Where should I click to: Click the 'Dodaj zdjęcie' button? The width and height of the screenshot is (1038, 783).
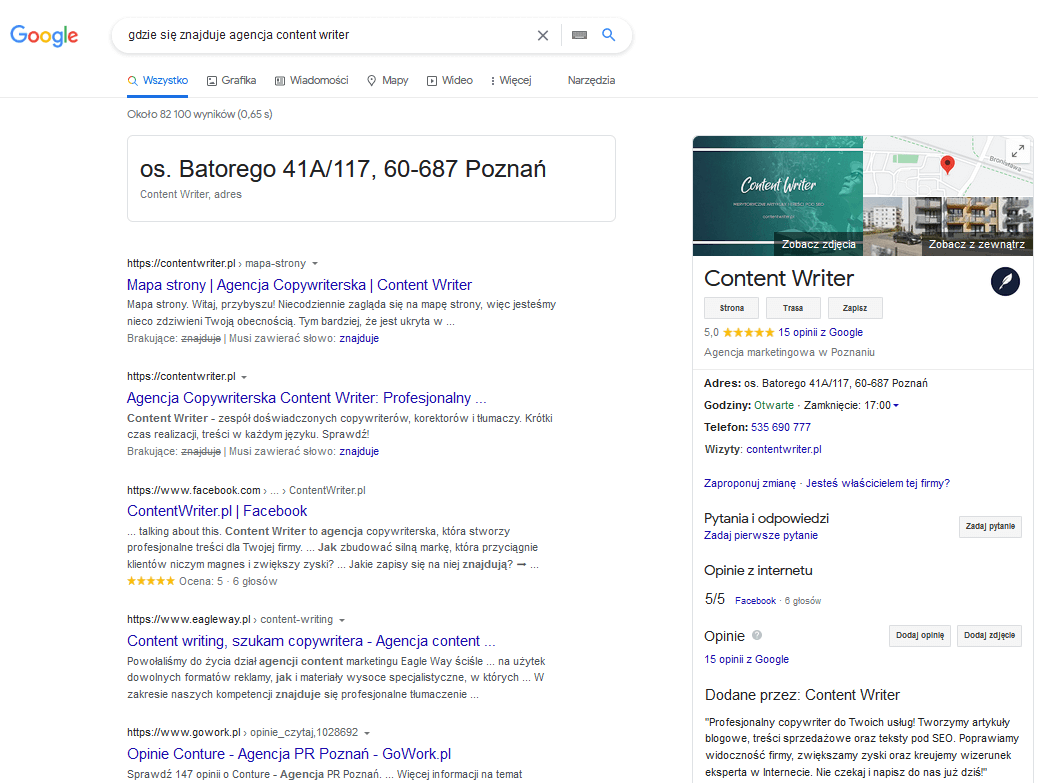(989, 635)
